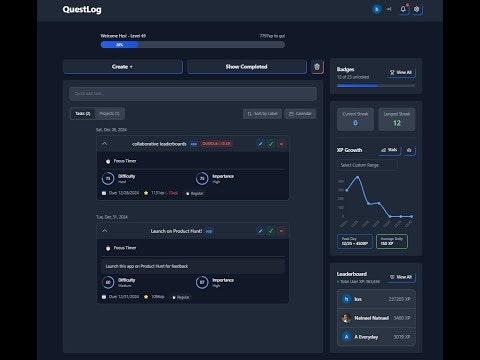Click the QuestLog logo

click(x=82, y=9)
